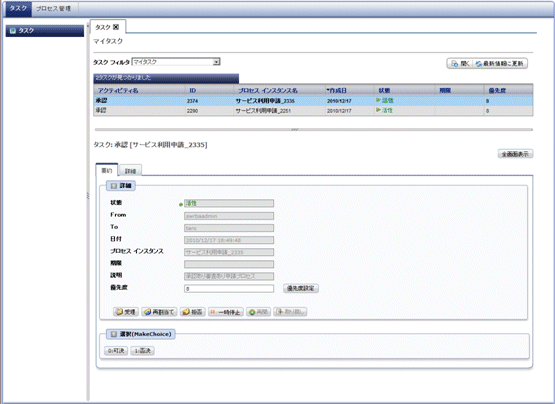
Task: Switch to the プロセス管理 top tab
Action: point(53,8)
